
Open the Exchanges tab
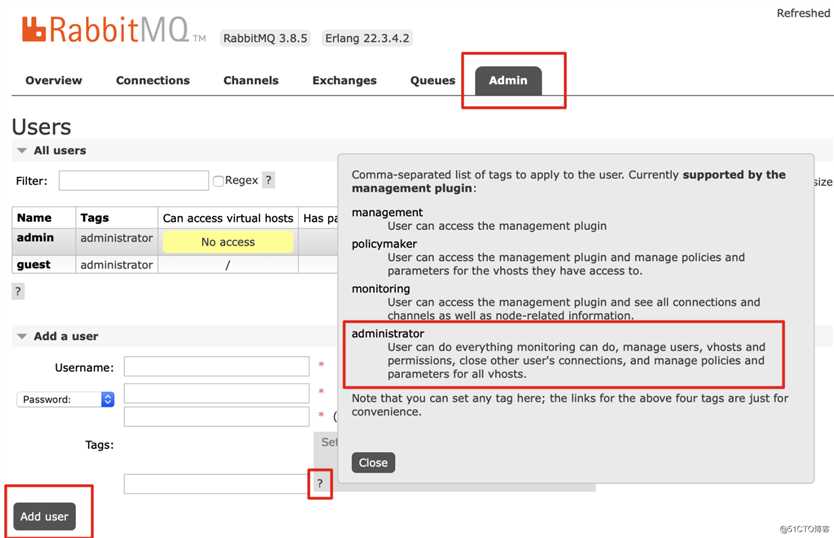click(x=344, y=80)
